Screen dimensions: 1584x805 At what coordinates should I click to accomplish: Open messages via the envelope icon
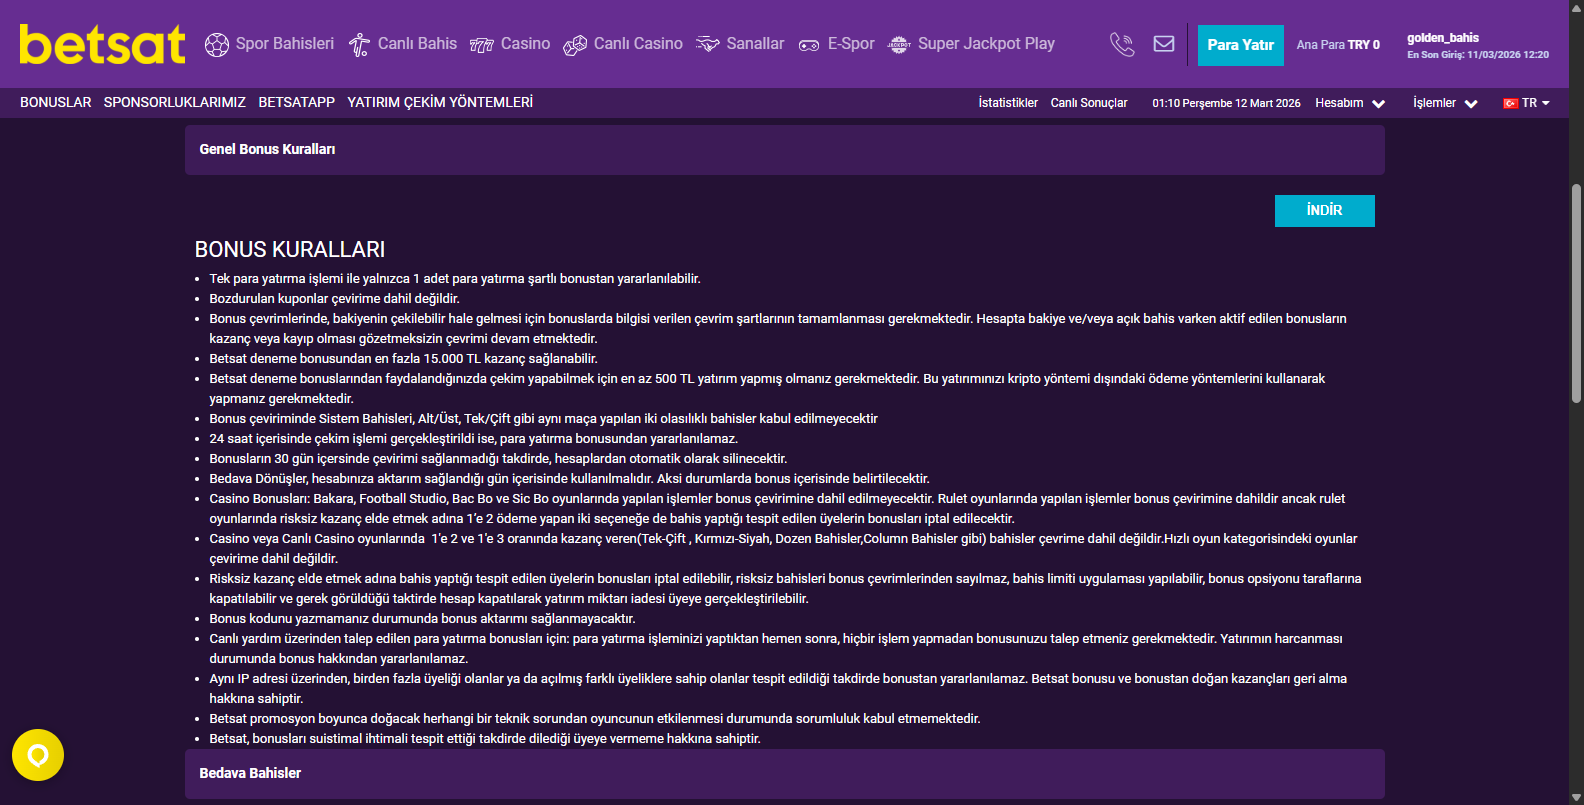[x=1164, y=44]
